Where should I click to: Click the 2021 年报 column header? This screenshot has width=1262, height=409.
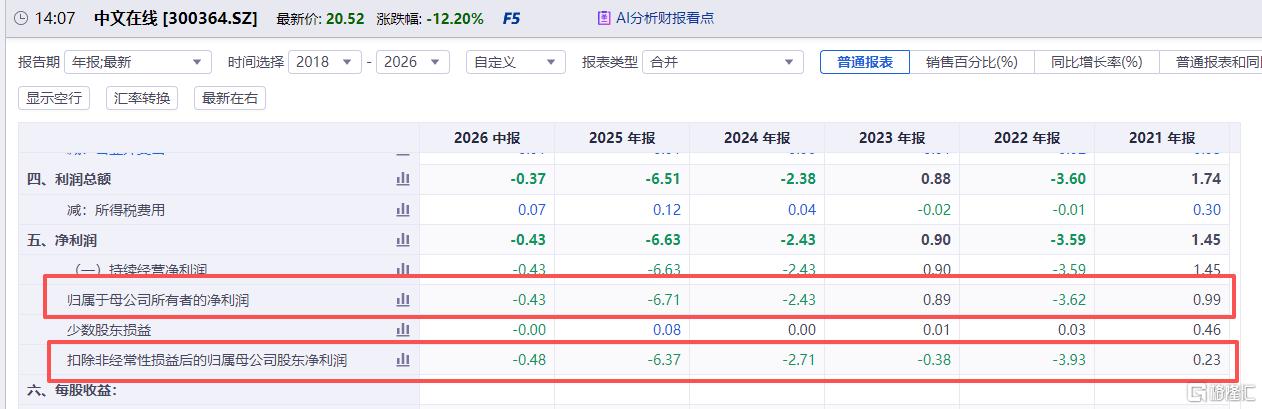pos(1162,138)
